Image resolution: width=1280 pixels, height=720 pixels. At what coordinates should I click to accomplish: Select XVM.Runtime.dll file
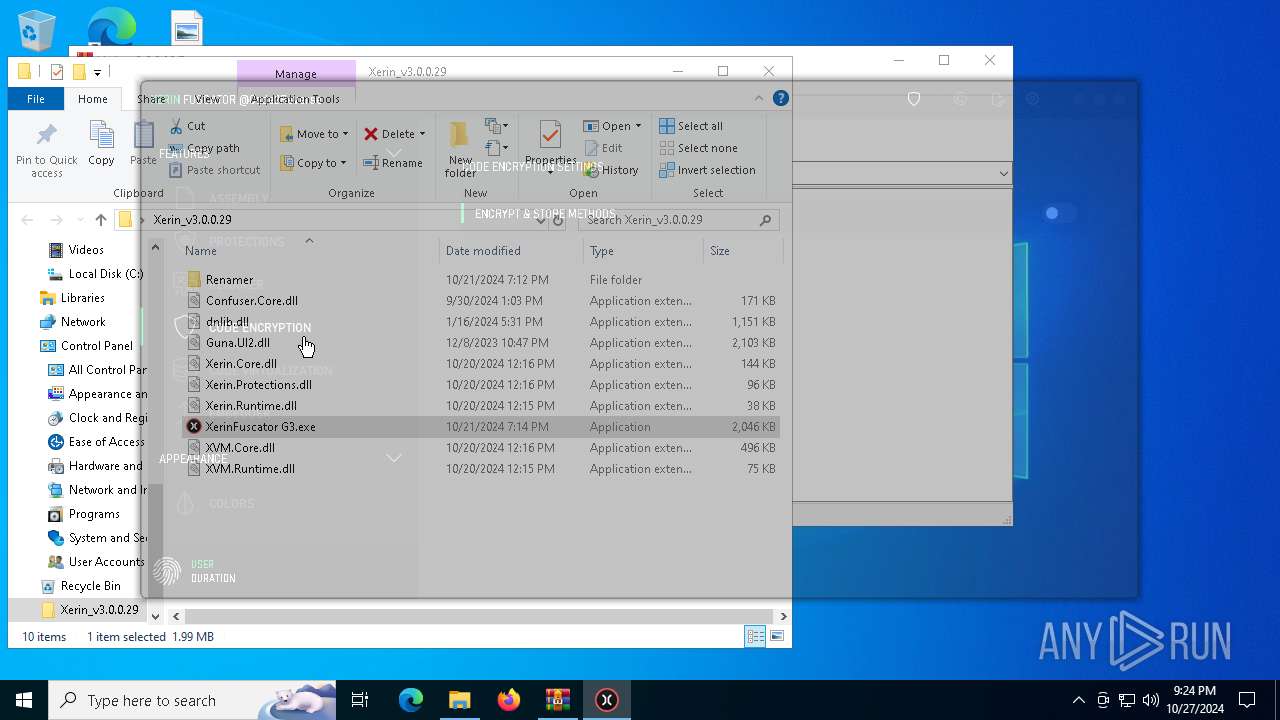[481, 469]
